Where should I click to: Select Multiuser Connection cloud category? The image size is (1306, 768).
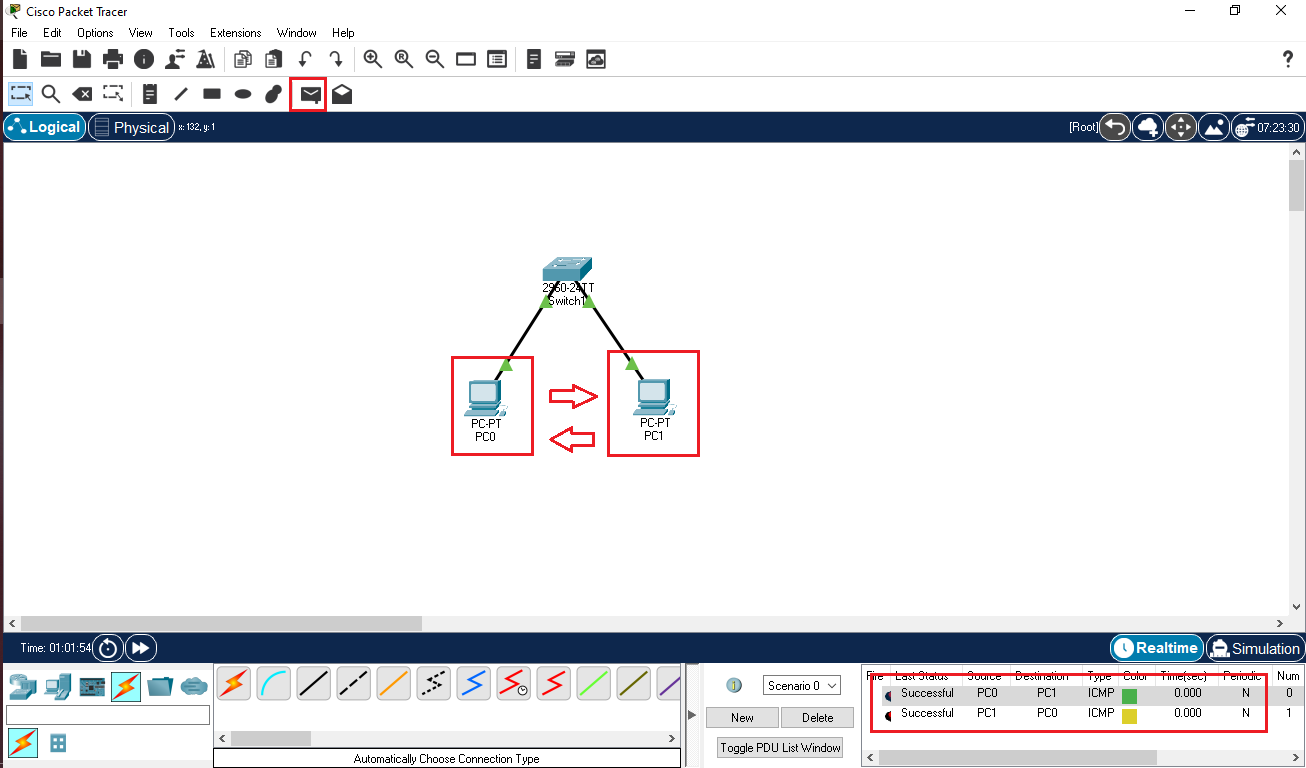(x=194, y=686)
